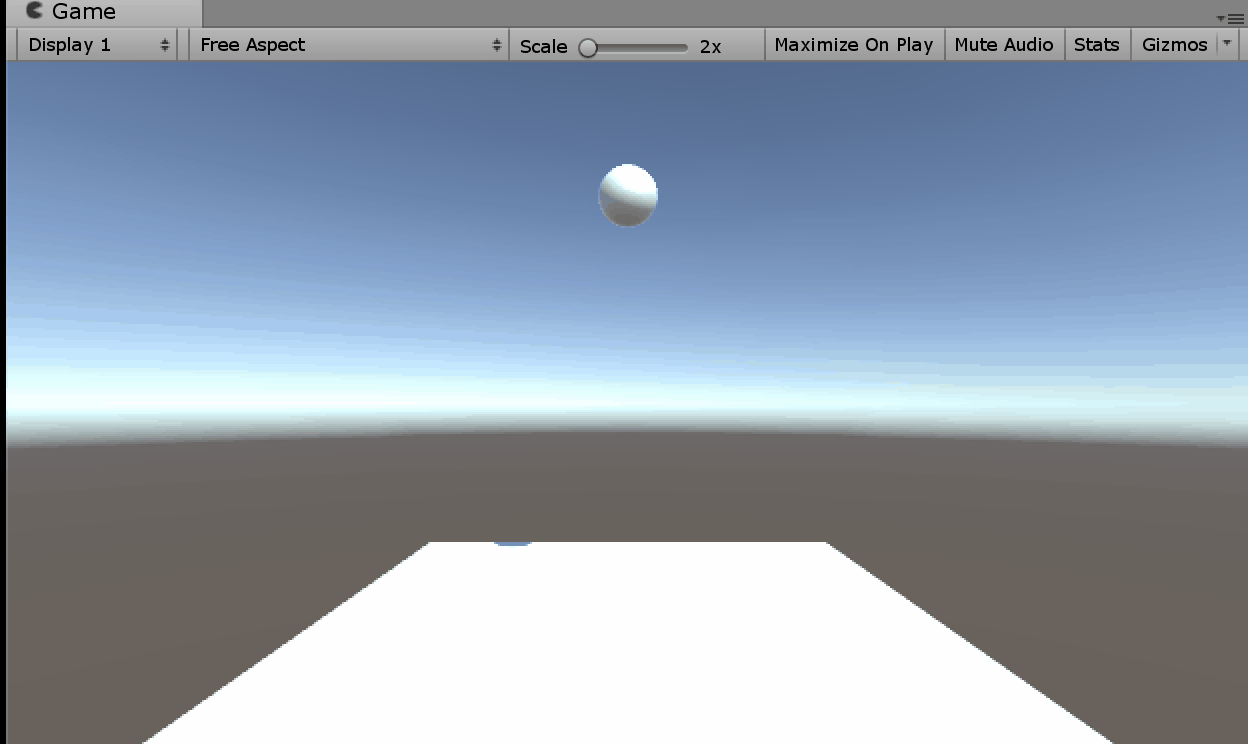Click the up-down arrows on Display 1
This screenshot has height=744, width=1248.
pos(165,45)
